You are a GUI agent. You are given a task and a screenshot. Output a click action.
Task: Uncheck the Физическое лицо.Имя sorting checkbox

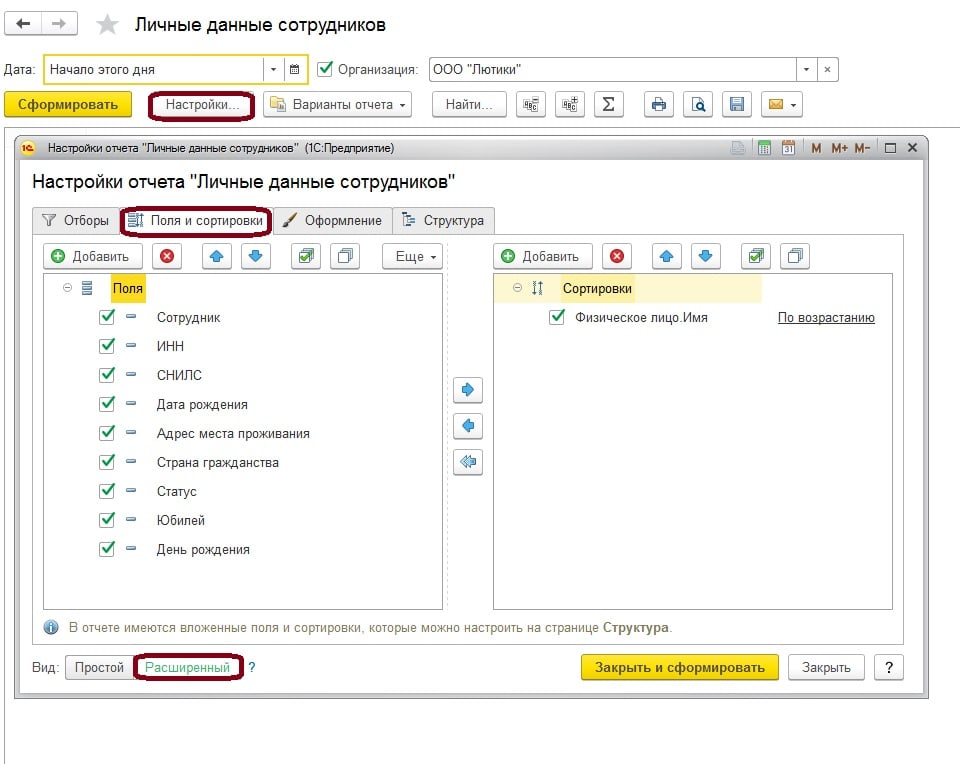558,318
